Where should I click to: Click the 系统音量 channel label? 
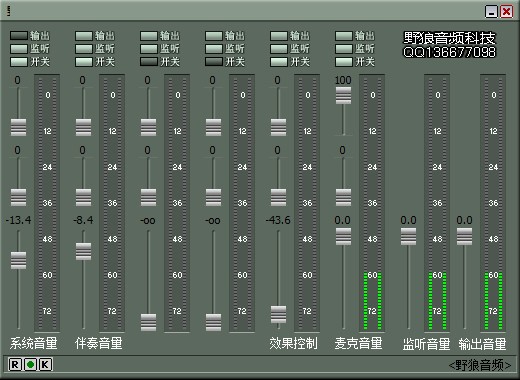click(x=33, y=343)
